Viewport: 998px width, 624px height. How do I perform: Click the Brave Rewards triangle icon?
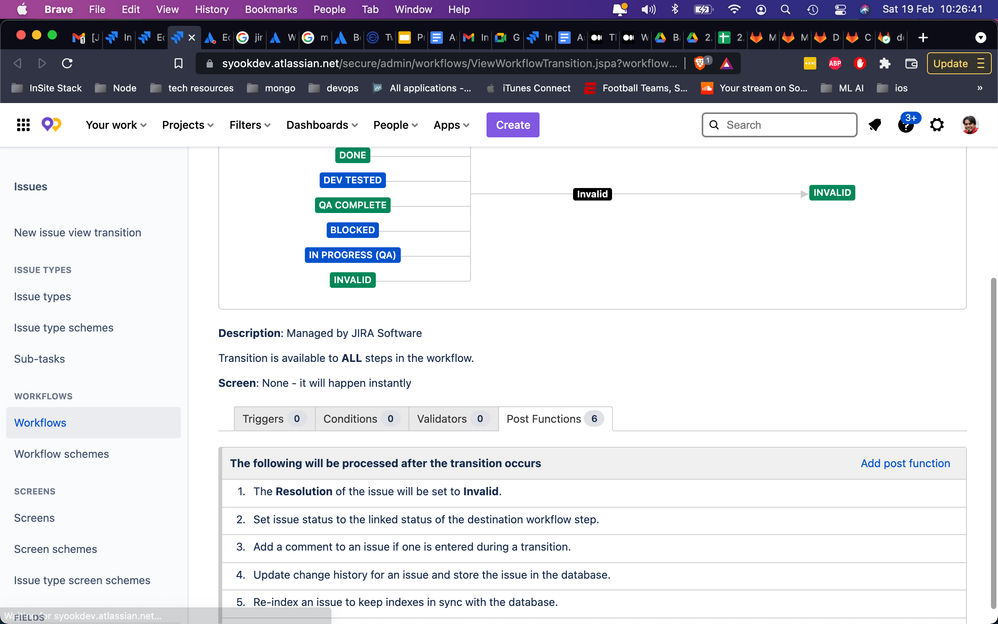(x=726, y=63)
